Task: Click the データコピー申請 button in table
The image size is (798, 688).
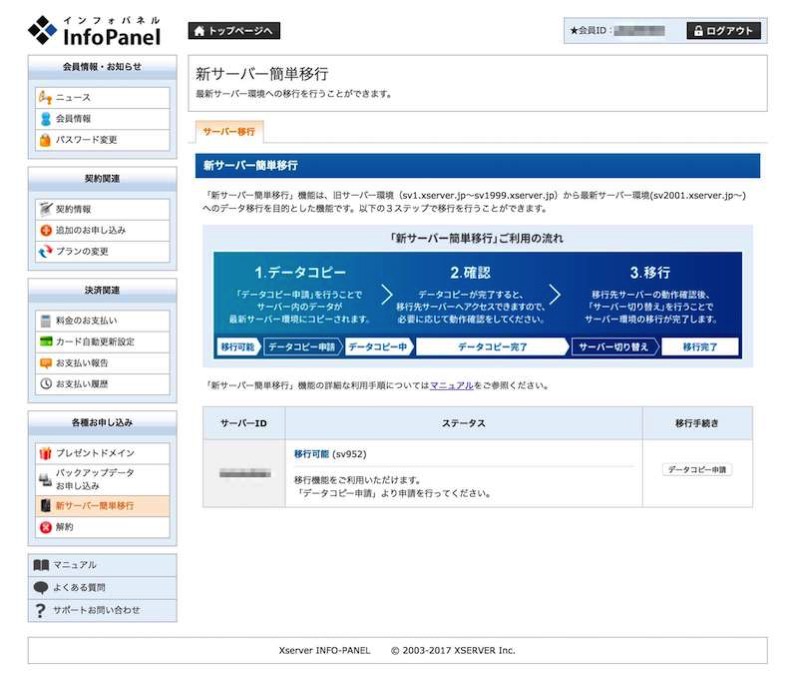Action: coord(697,470)
